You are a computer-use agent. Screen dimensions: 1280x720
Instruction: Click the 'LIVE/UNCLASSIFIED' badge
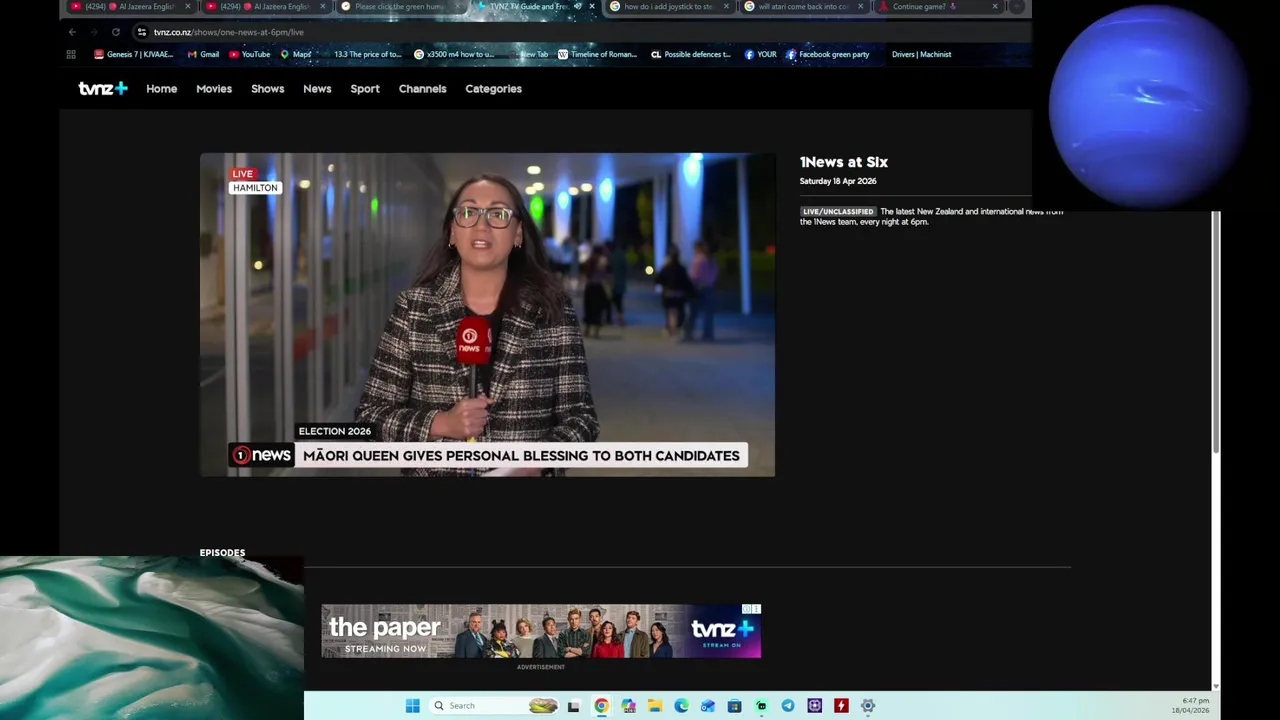(838, 212)
